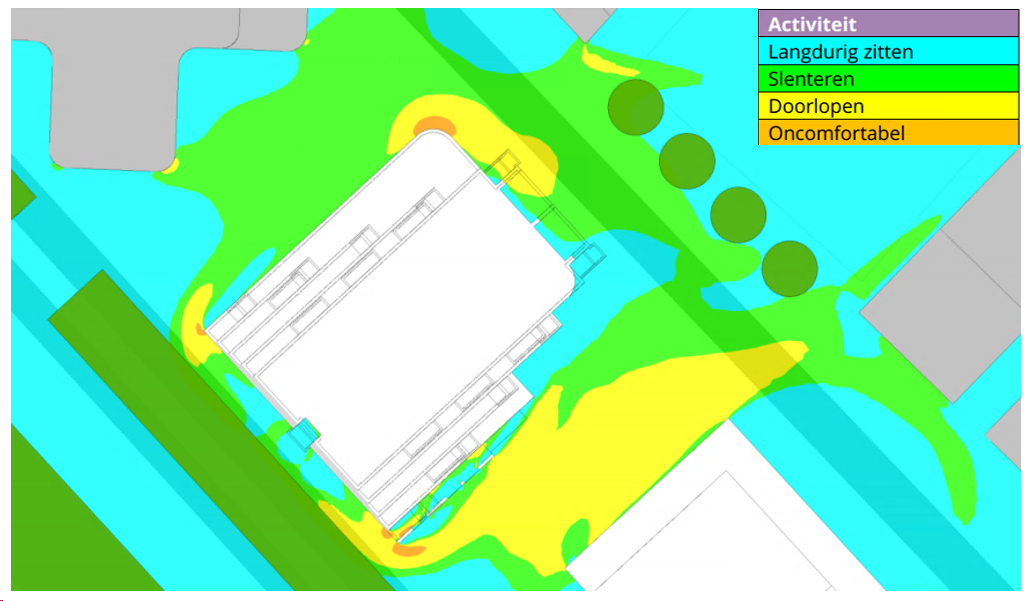
Task: Click orange hotspot at central building's southern tip
Action: (407, 548)
